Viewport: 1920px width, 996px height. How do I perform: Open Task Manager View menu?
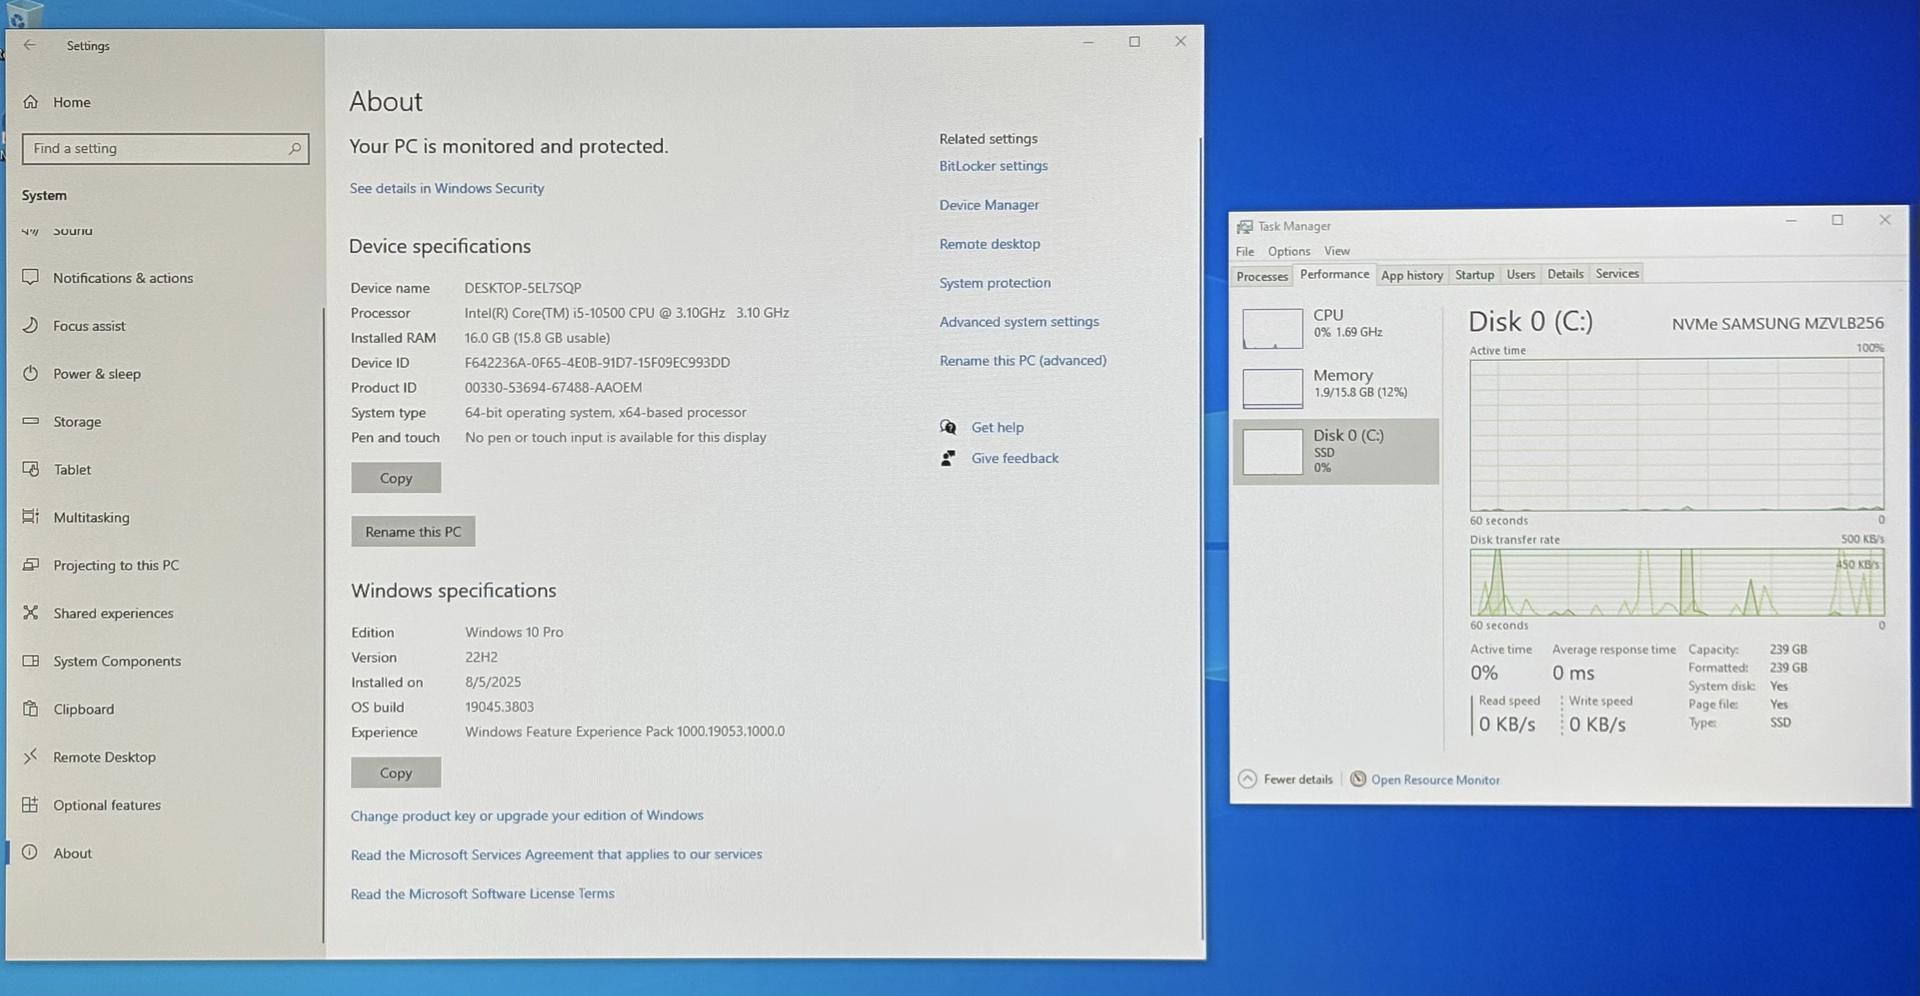(x=1337, y=252)
